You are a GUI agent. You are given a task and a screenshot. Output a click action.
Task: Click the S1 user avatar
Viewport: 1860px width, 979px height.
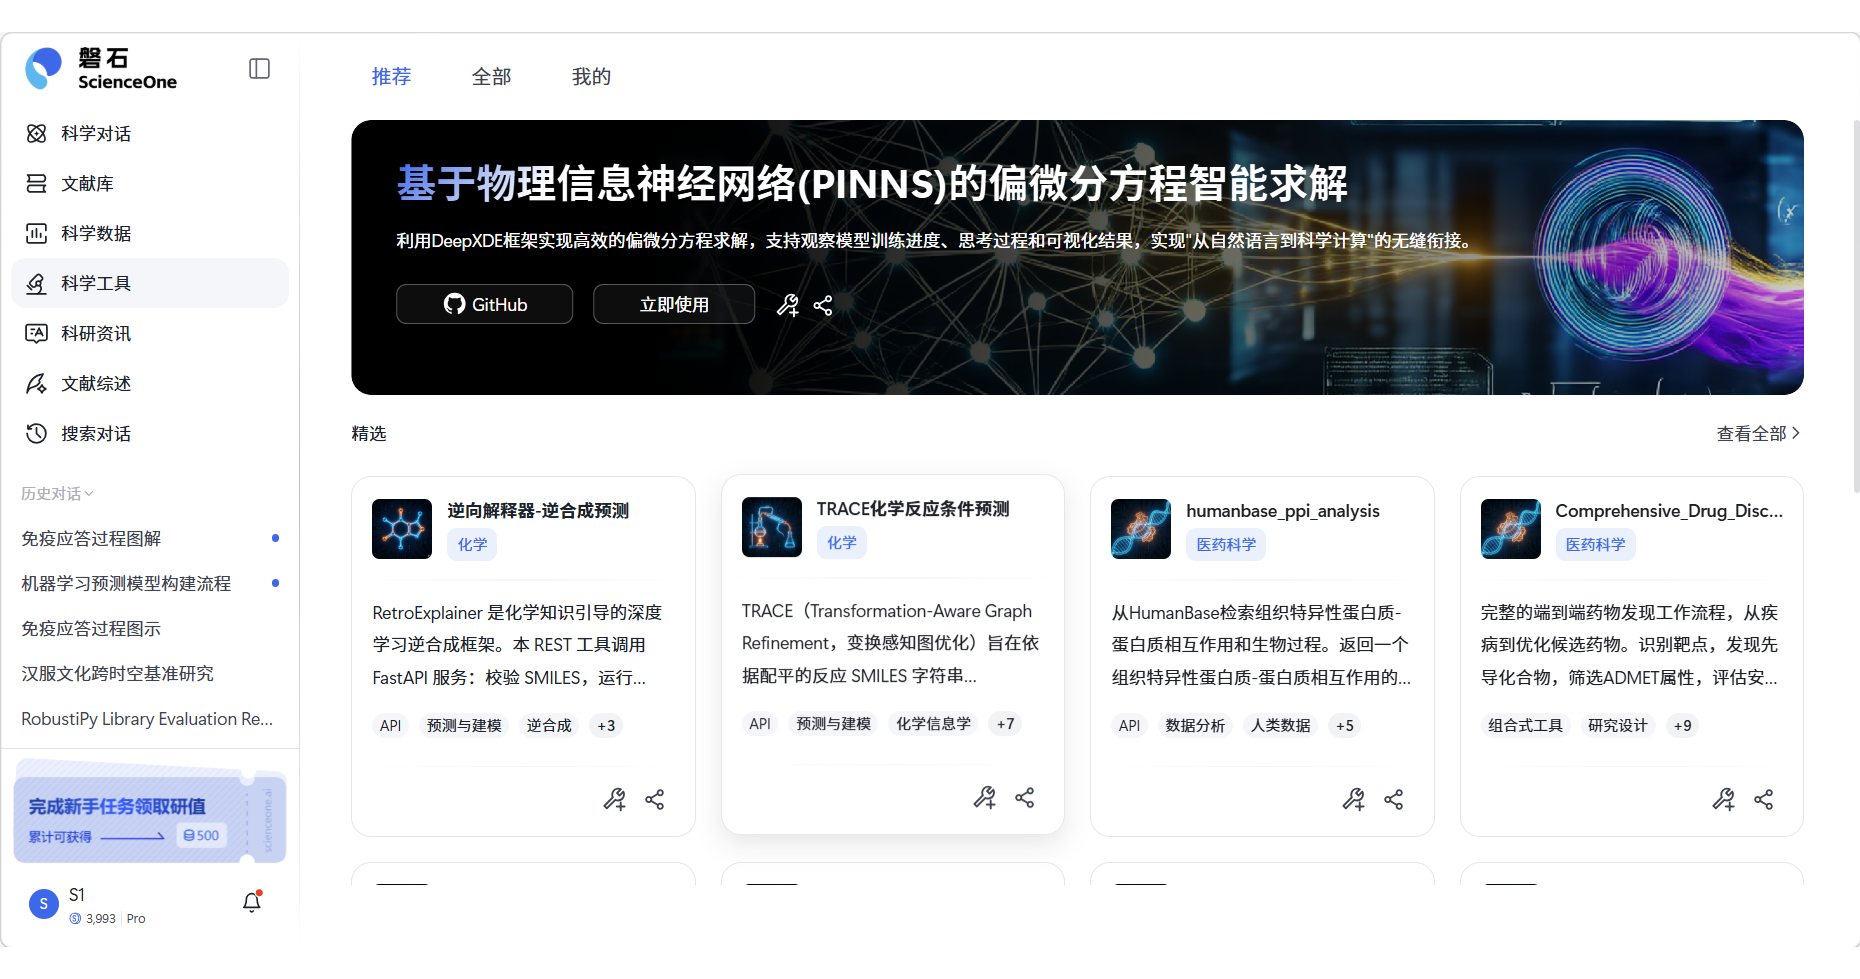point(43,904)
